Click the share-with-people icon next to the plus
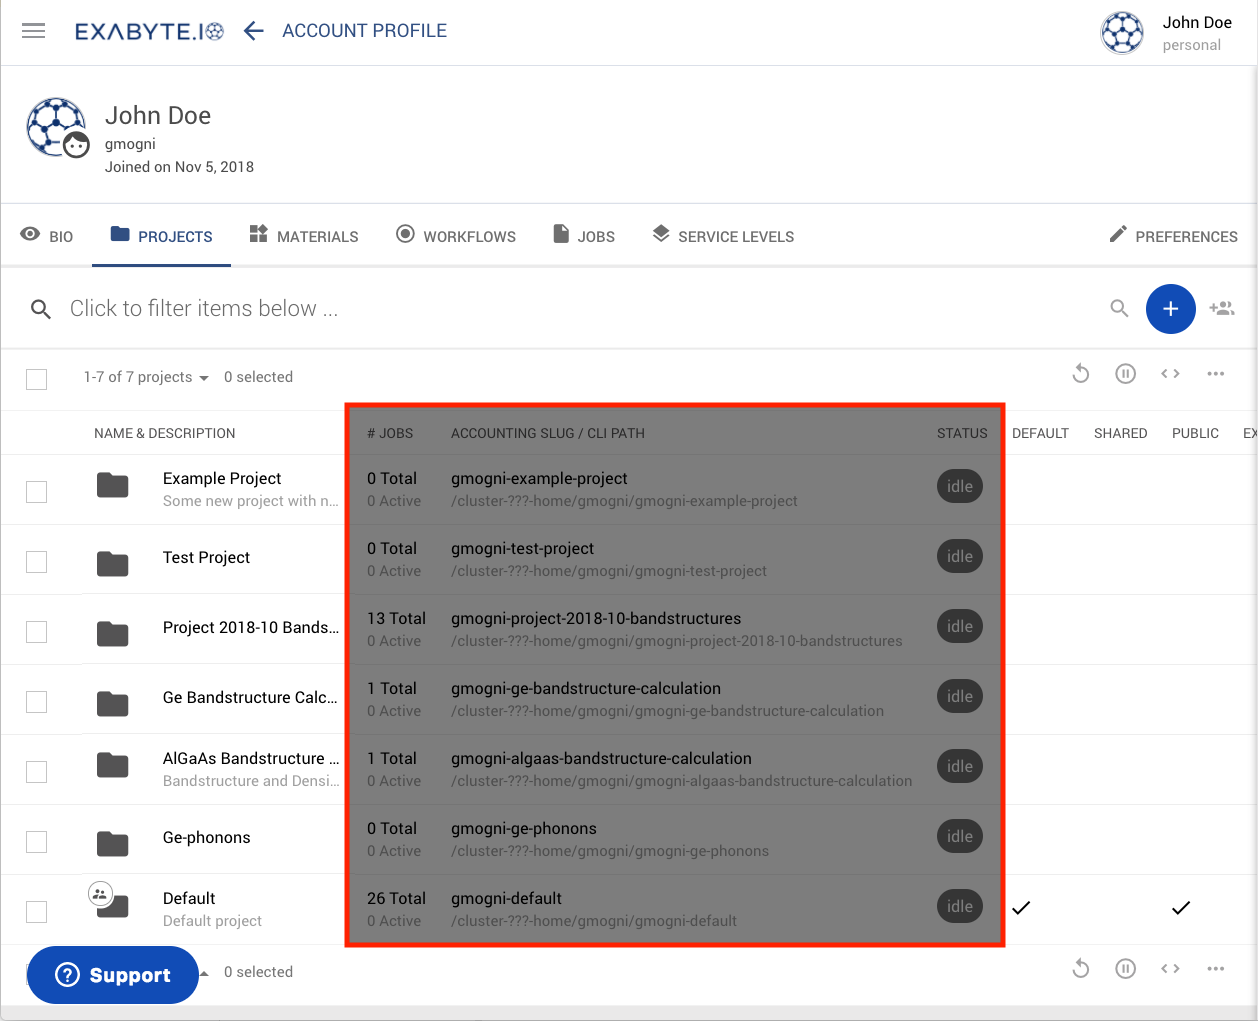The width and height of the screenshot is (1258, 1021). pos(1222,309)
